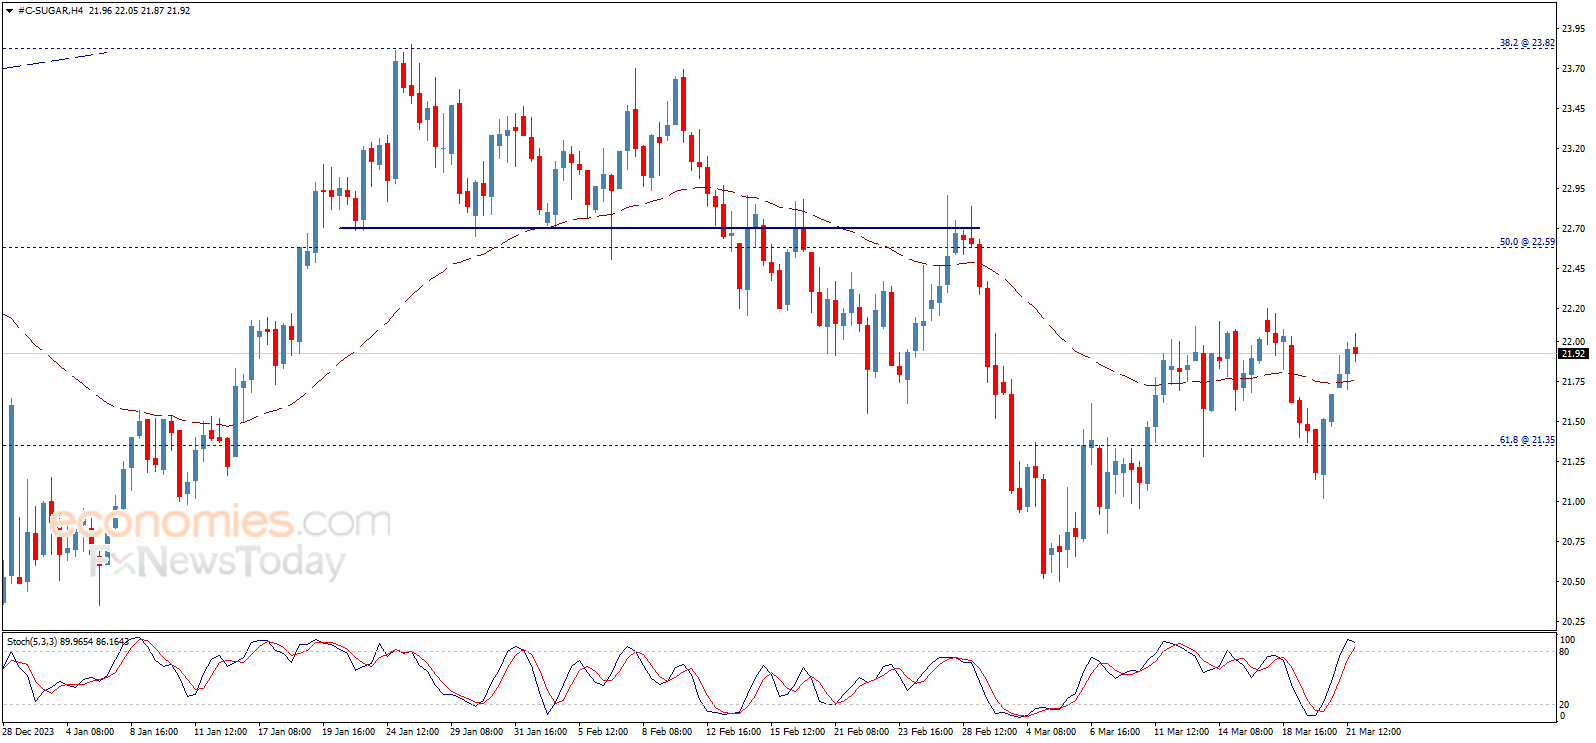Click the 23.70 price axis label
The image size is (1596, 743).
pyautogui.click(x=1573, y=69)
